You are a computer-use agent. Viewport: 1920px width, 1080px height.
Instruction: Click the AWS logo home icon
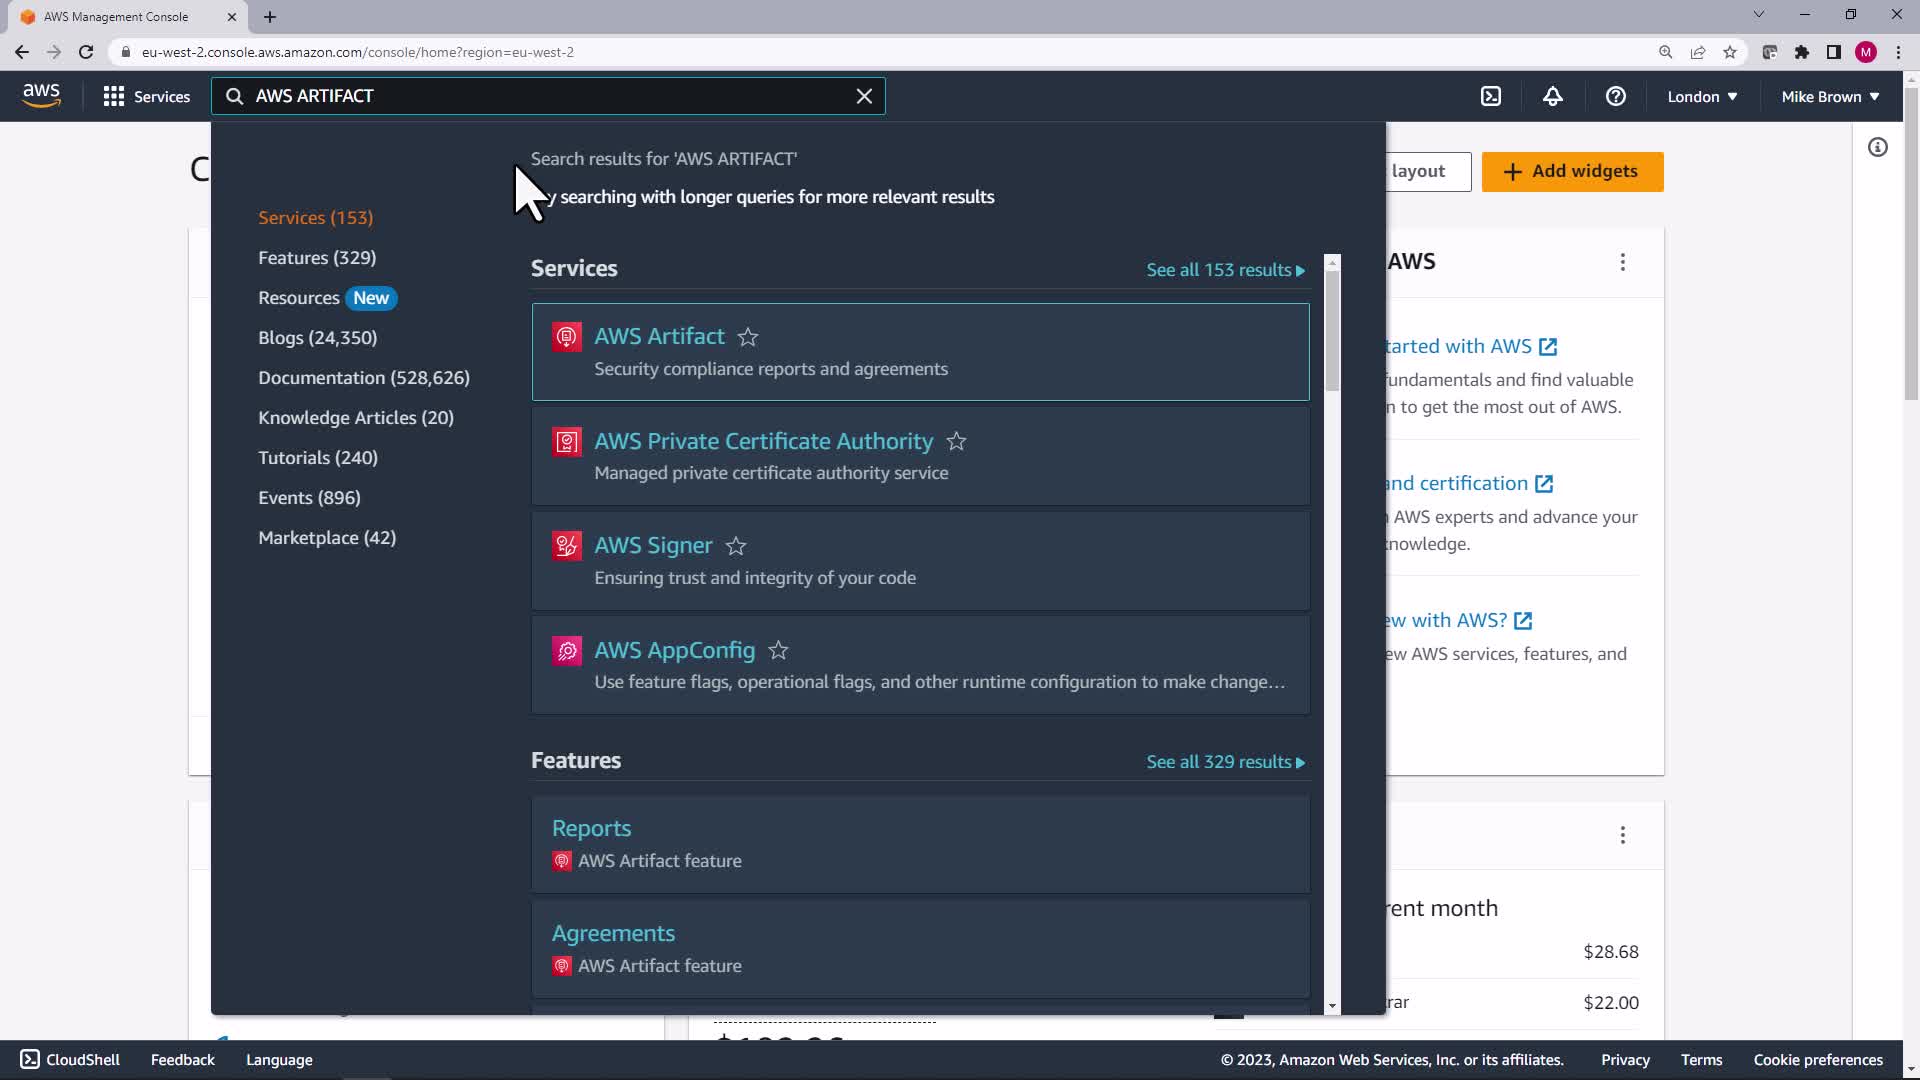point(41,96)
